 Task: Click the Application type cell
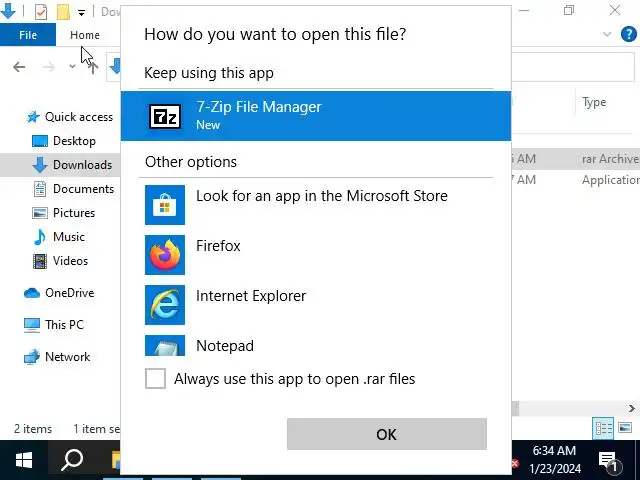pyautogui.click(x=611, y=180)
